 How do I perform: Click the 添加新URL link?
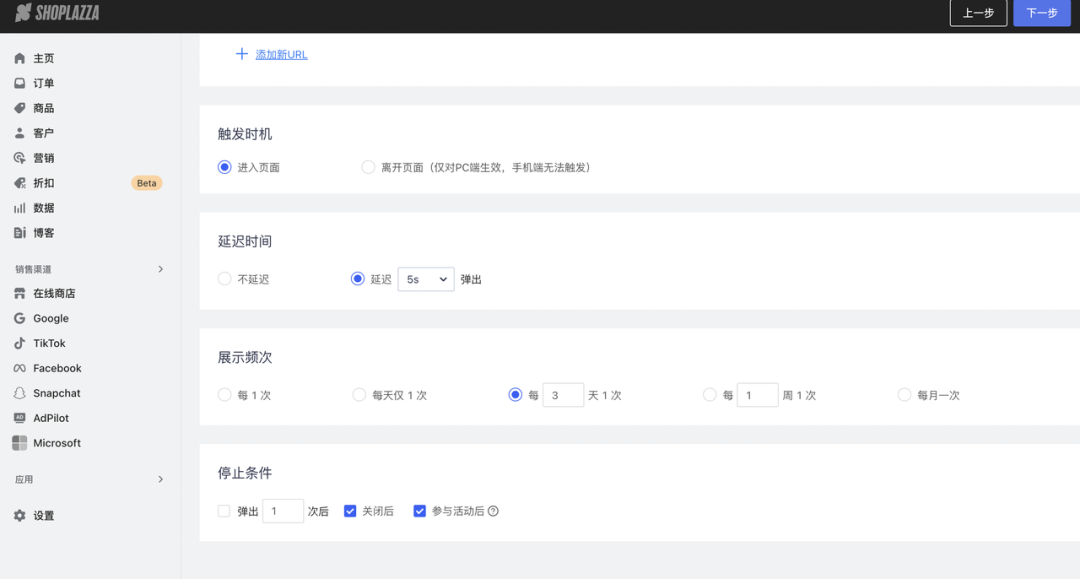[281, 54]
